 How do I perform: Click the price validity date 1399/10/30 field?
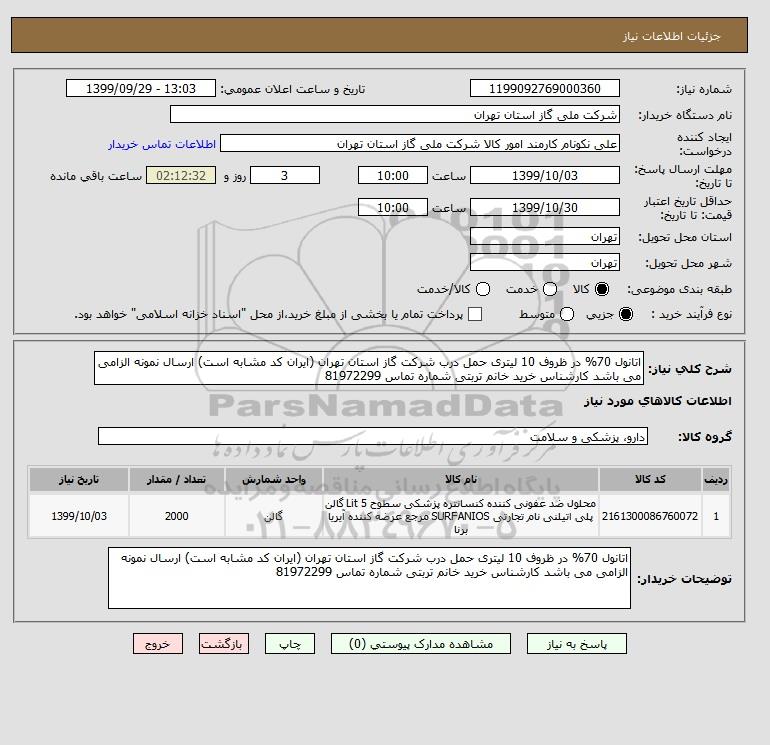tap(545, 207)
